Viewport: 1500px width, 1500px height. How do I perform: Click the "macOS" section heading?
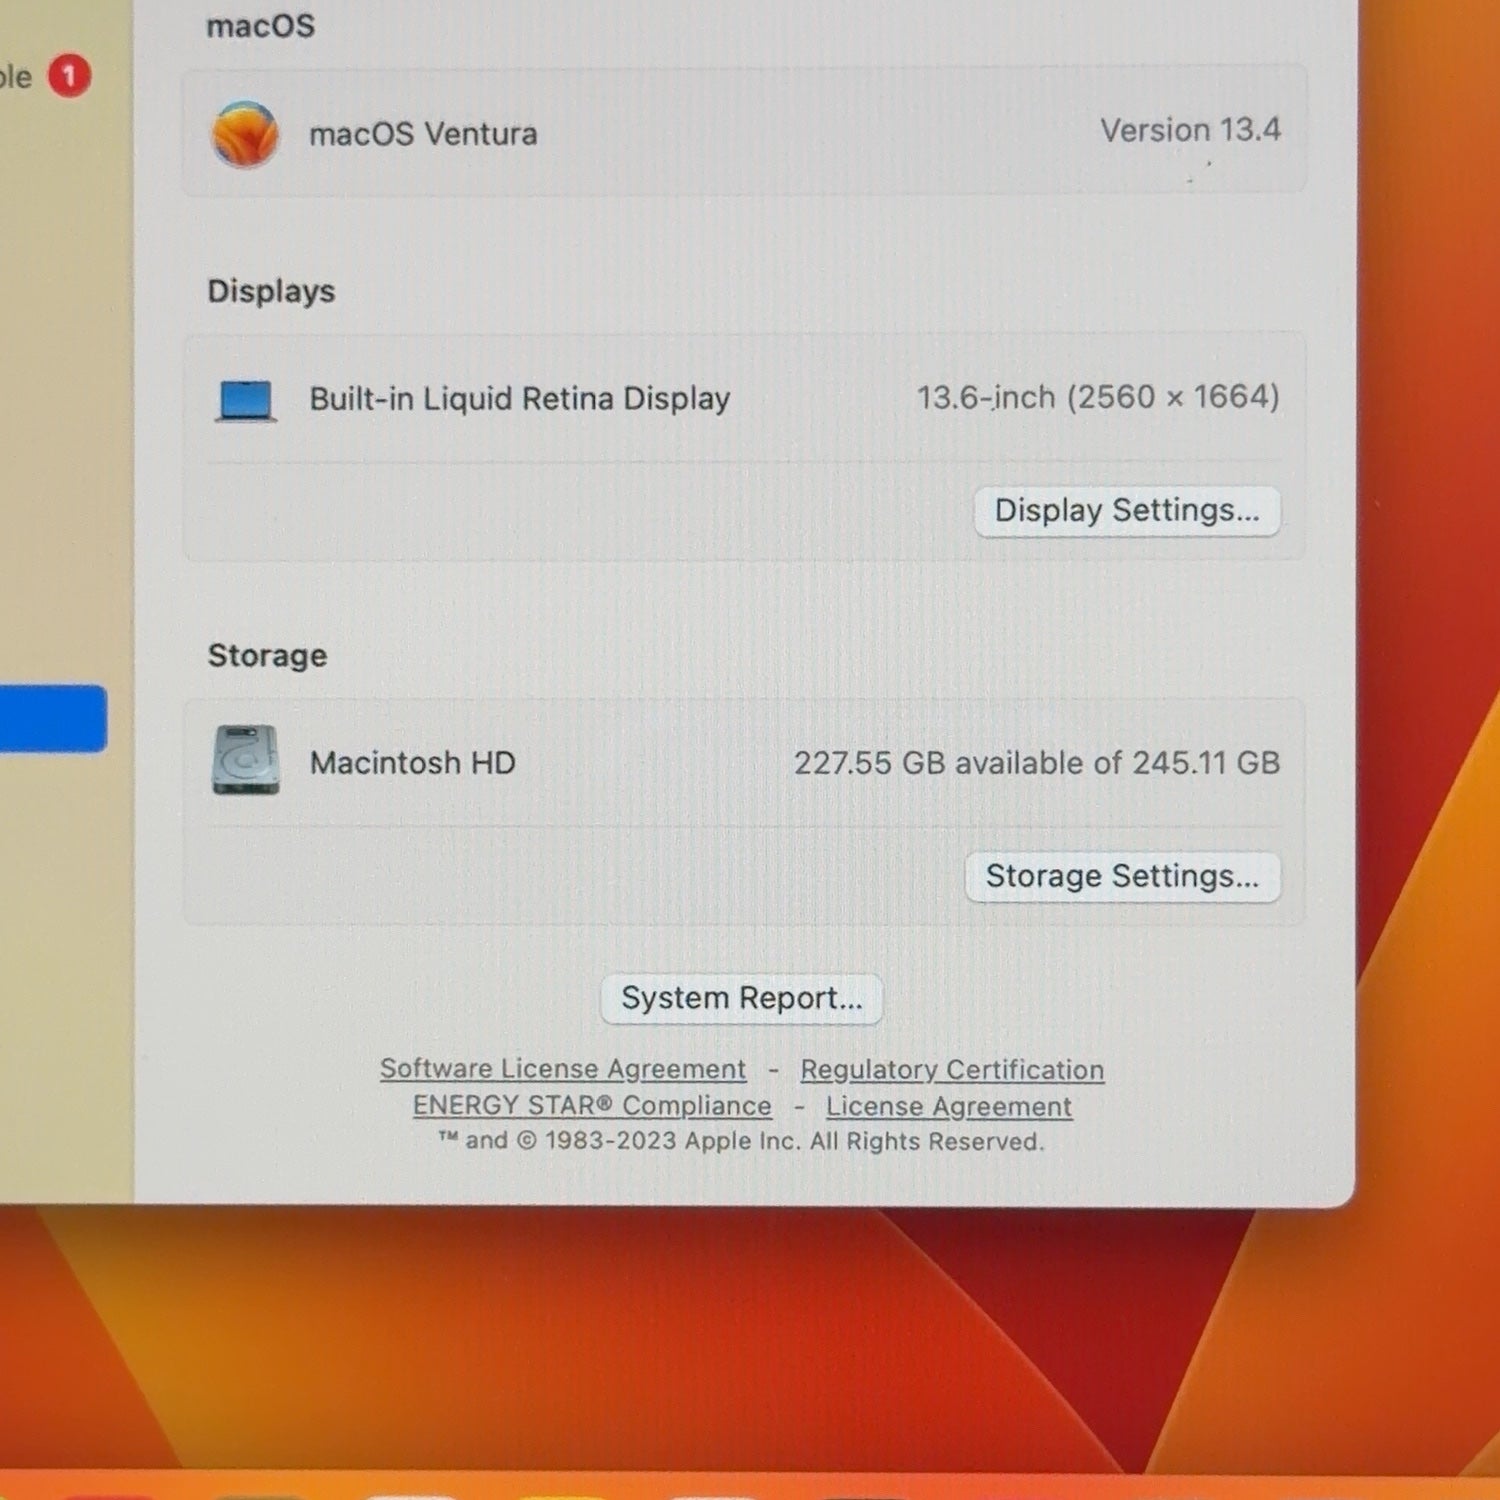(260, 26)
